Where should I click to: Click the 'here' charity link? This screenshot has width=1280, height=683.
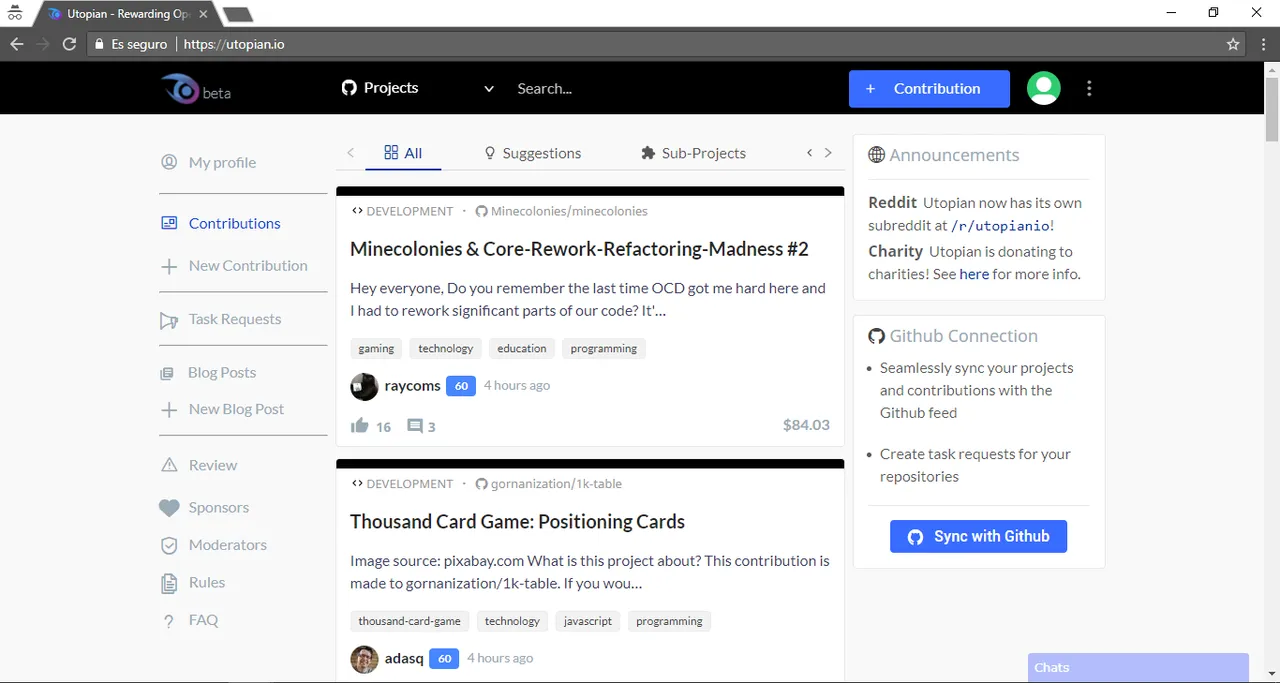point(974,274)
